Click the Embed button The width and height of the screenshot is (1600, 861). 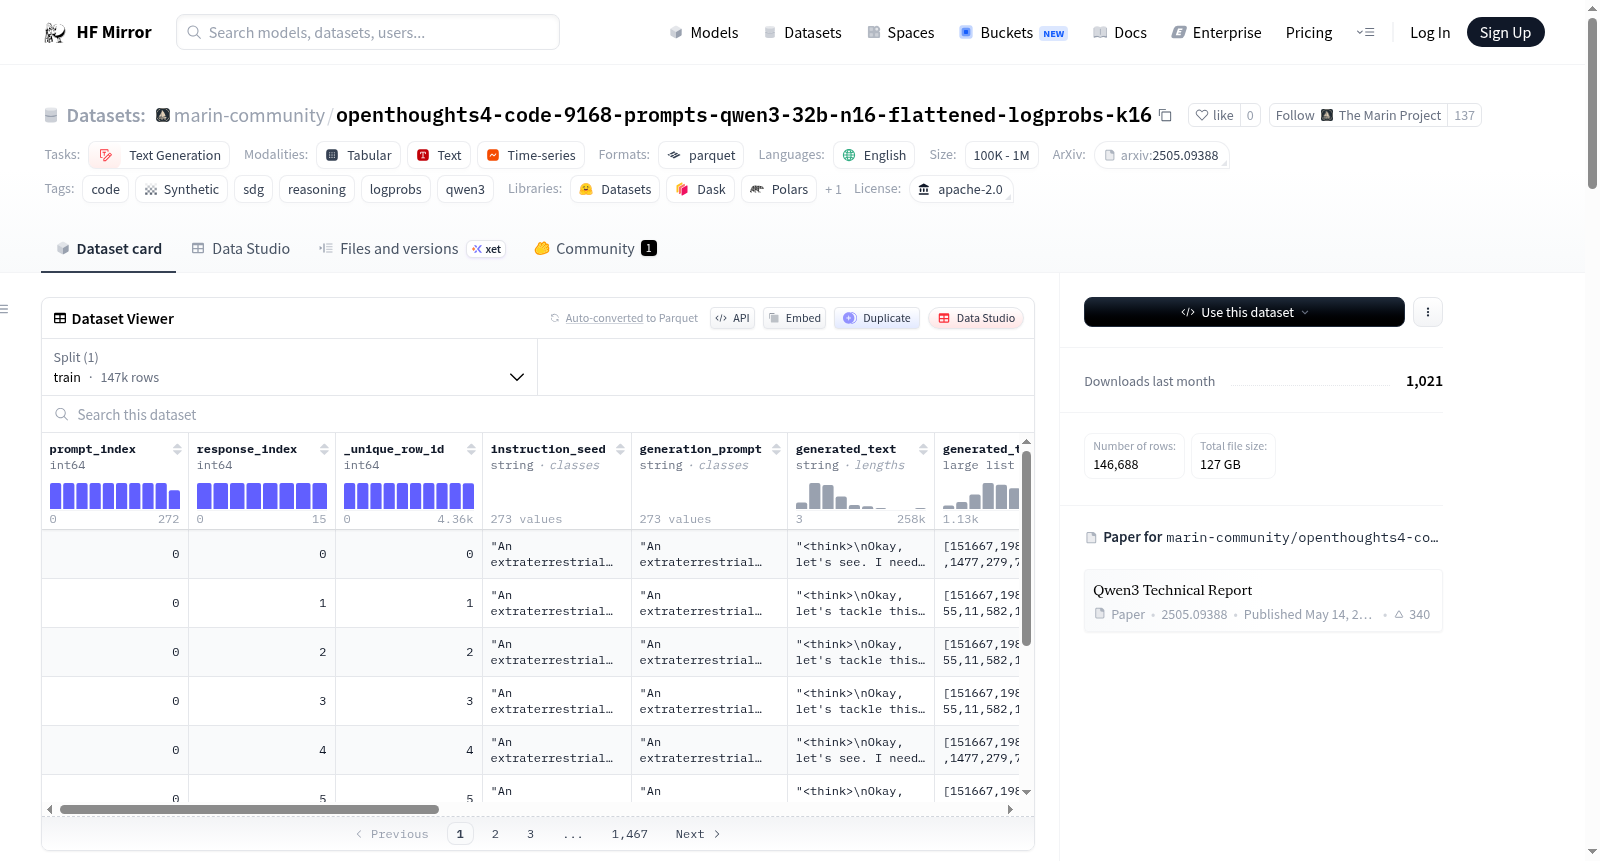click(x=794, y=318)
